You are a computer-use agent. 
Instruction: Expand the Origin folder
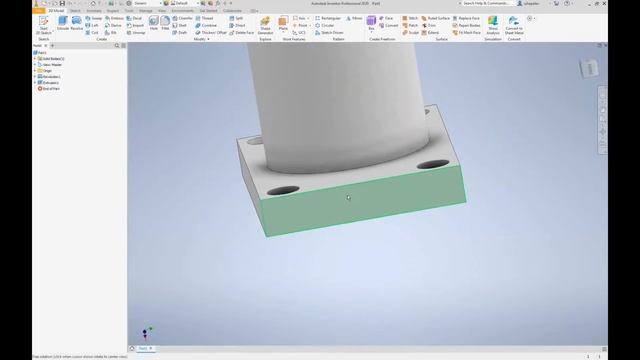[35, 71]
